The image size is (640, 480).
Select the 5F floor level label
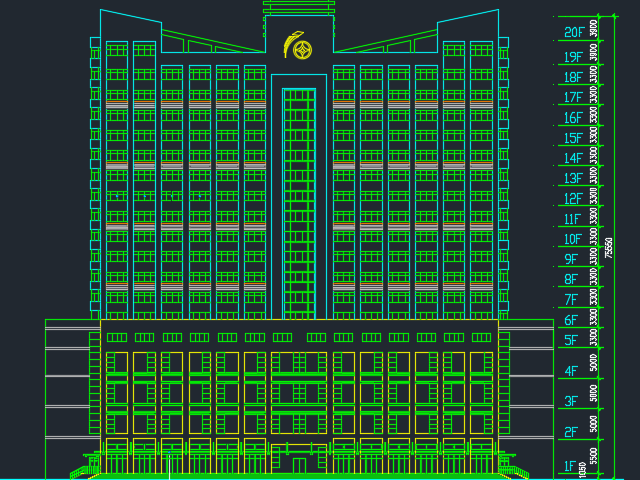coord(571,341)
